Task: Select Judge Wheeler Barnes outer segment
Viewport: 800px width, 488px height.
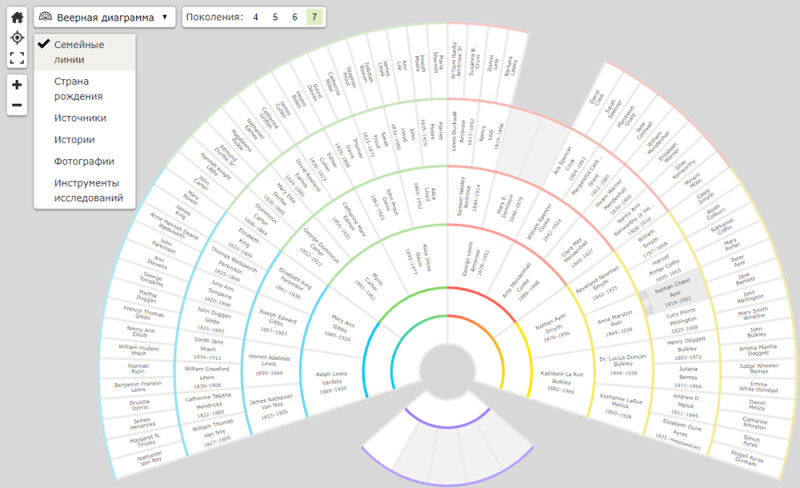Action: coord(758,368)
